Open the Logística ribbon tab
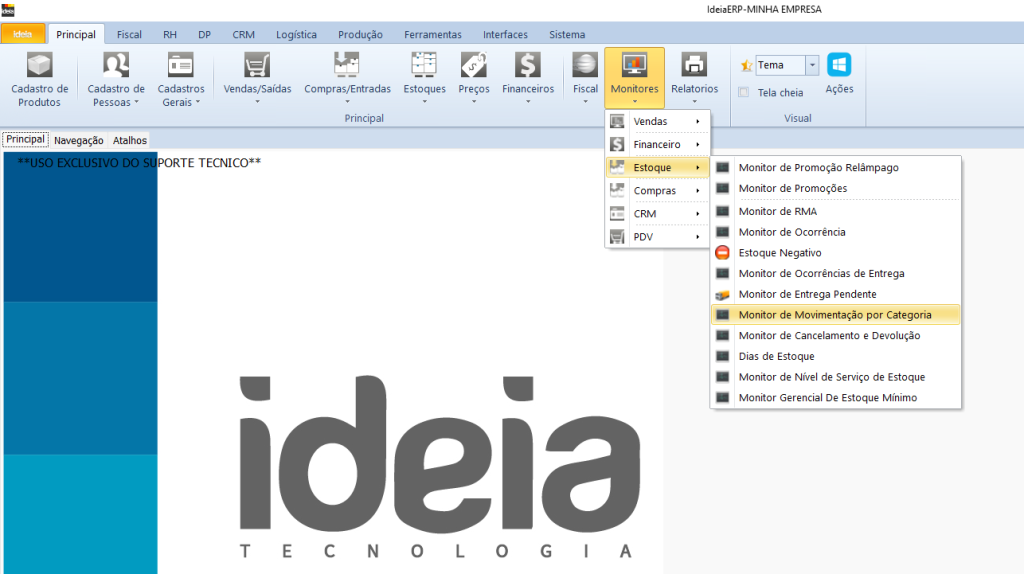The image size is (1024, 574). pos(296,34)
